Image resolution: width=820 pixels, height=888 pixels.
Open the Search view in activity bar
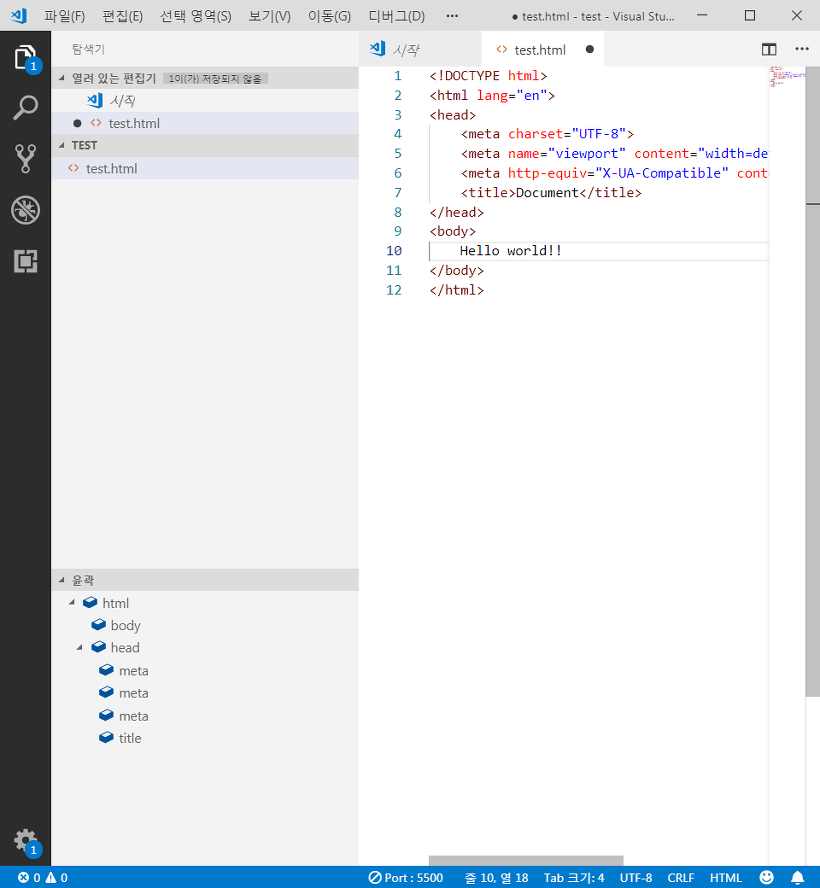pyautogui.click(x=25, y=108)
